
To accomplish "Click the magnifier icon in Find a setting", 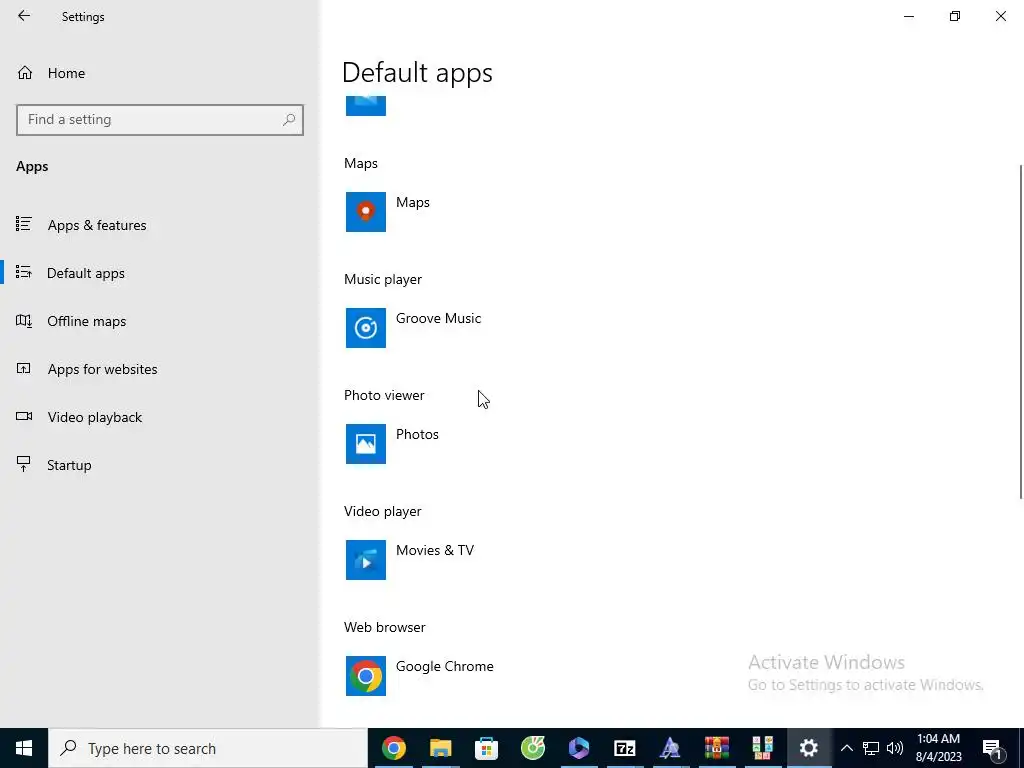I will [289, 120].
